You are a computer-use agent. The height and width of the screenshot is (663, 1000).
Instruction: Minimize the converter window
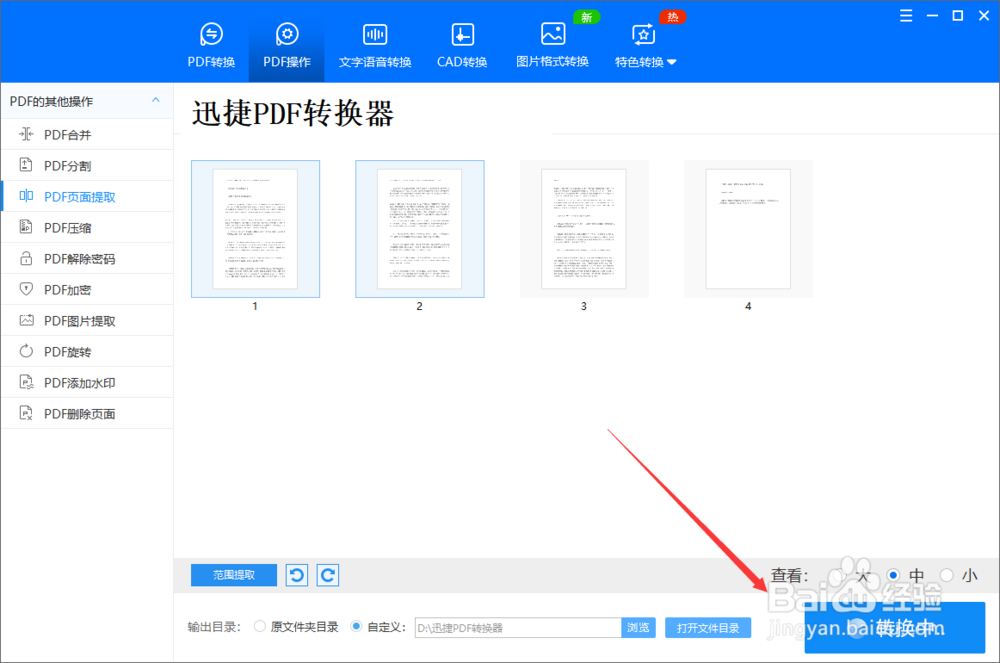click(932, 16)
